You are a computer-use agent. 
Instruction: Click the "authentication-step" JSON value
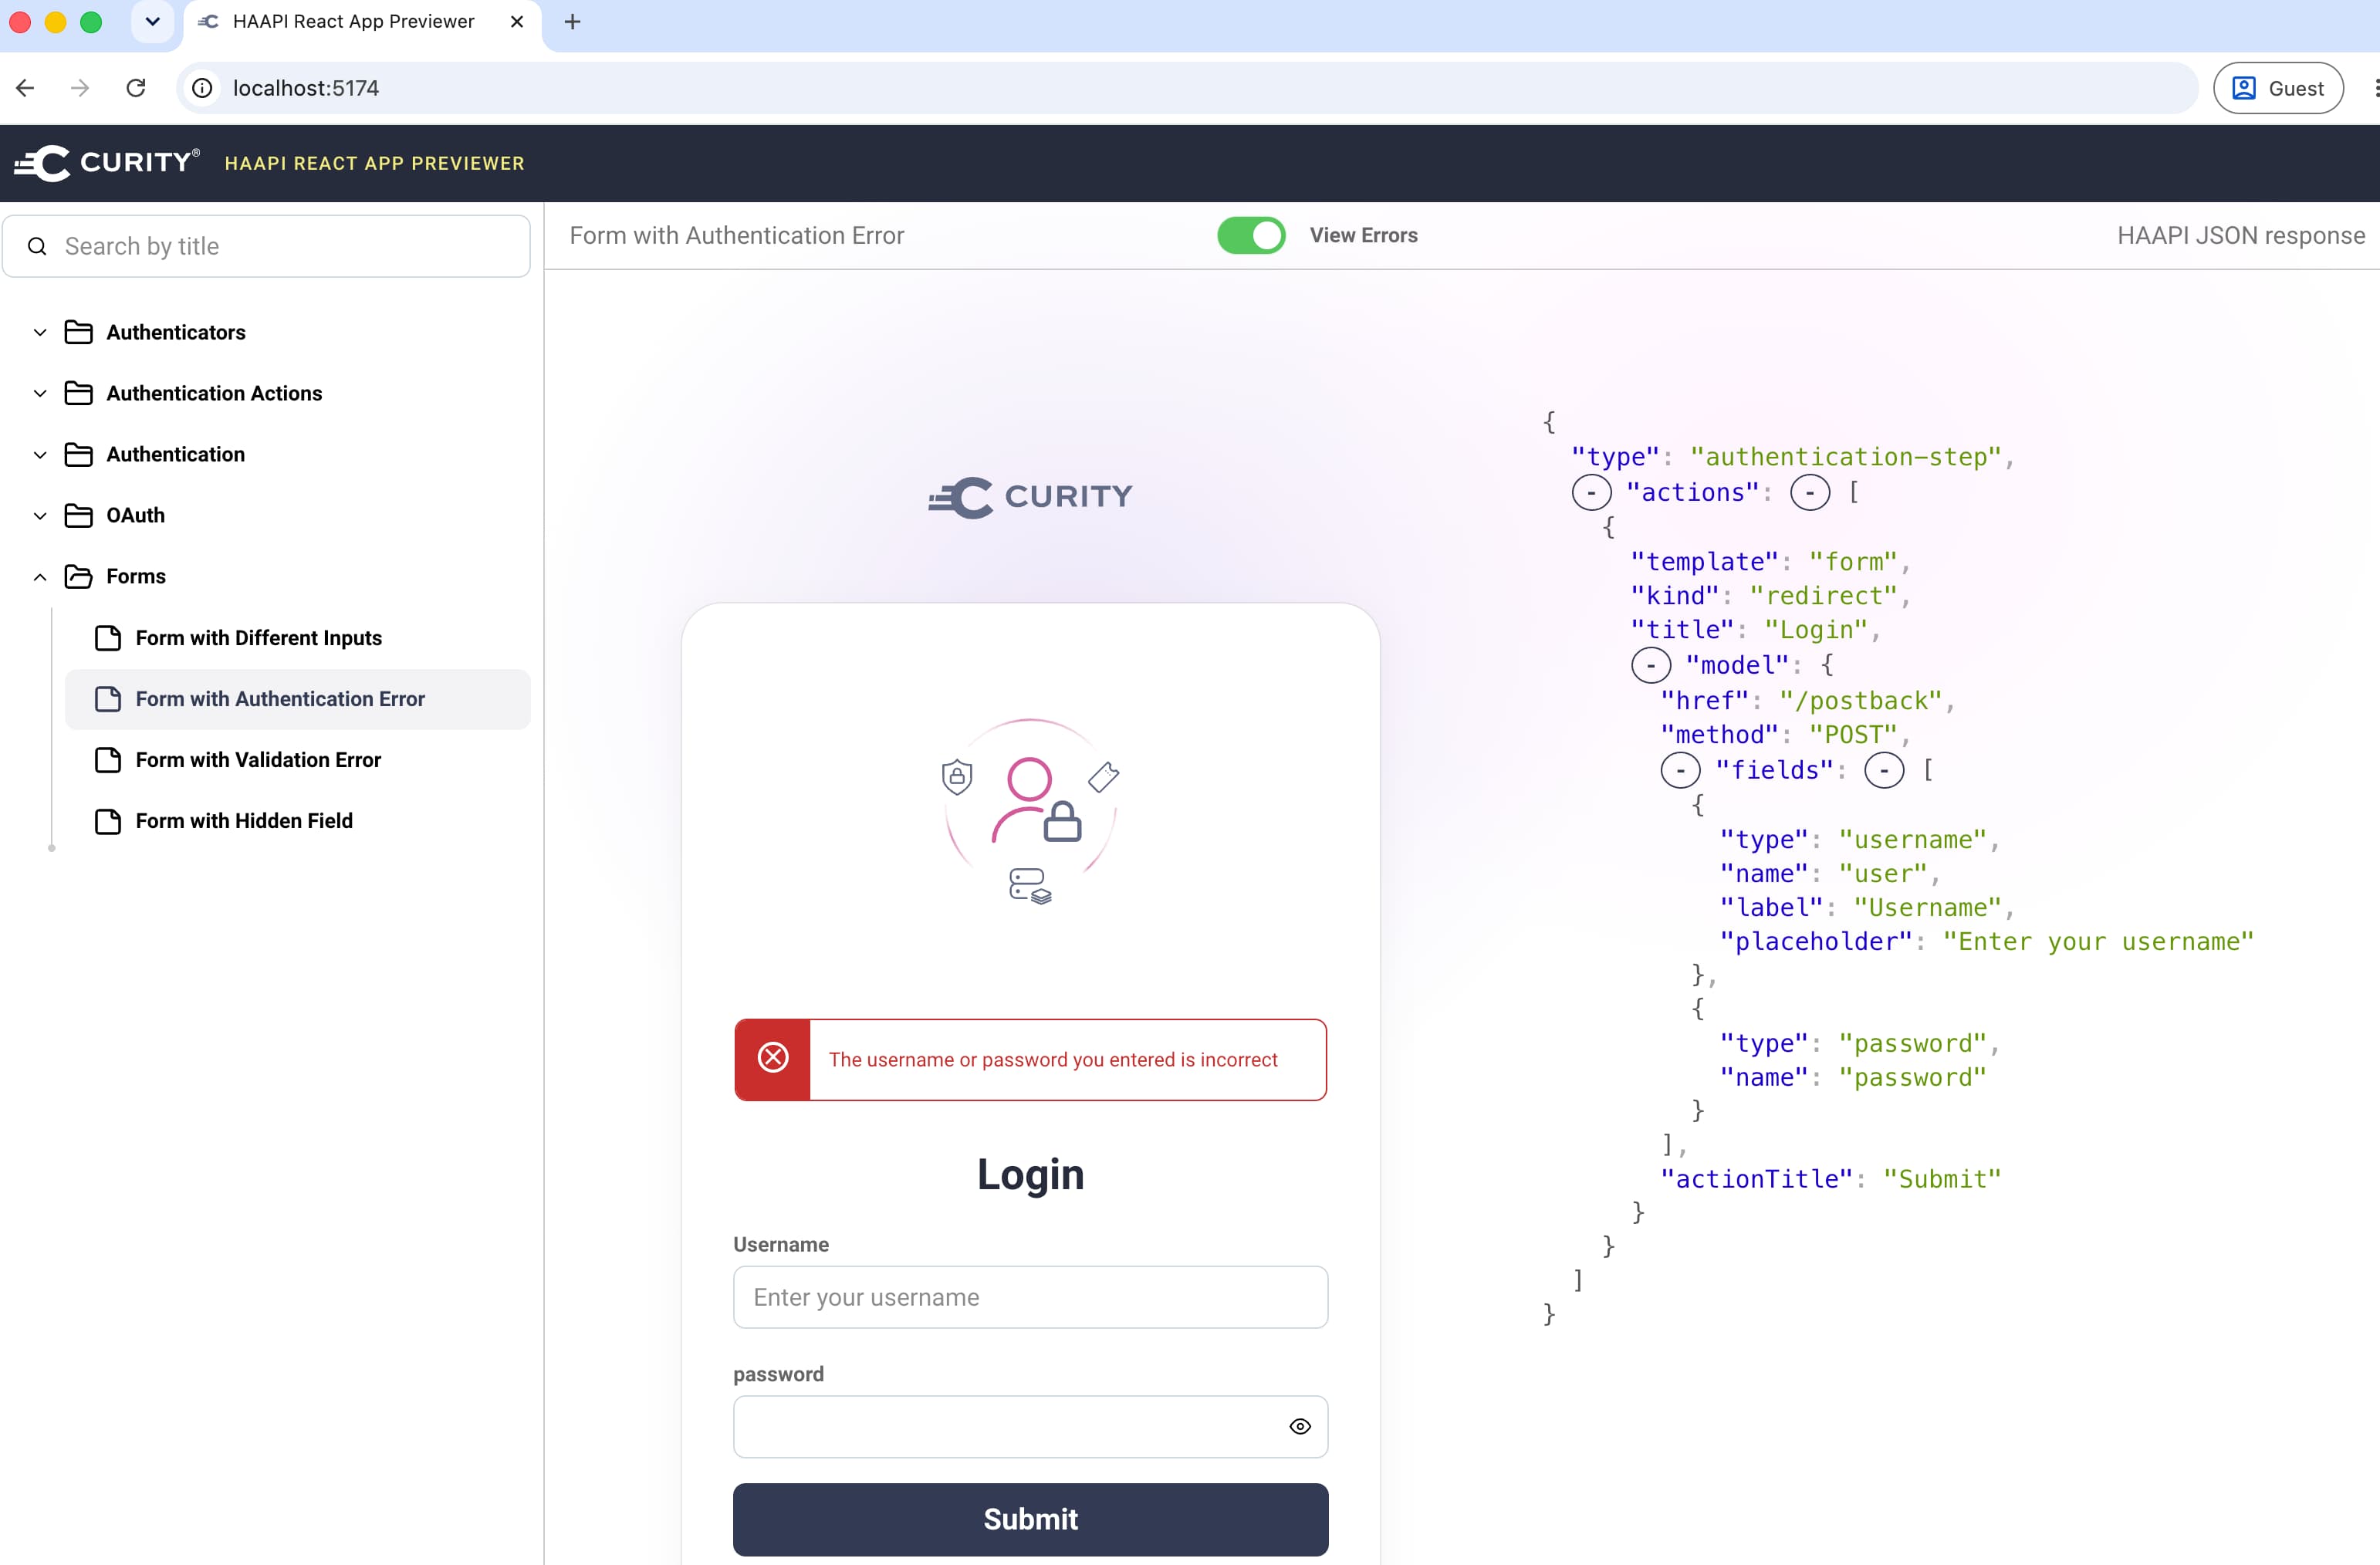click(x=1845, y=457)
